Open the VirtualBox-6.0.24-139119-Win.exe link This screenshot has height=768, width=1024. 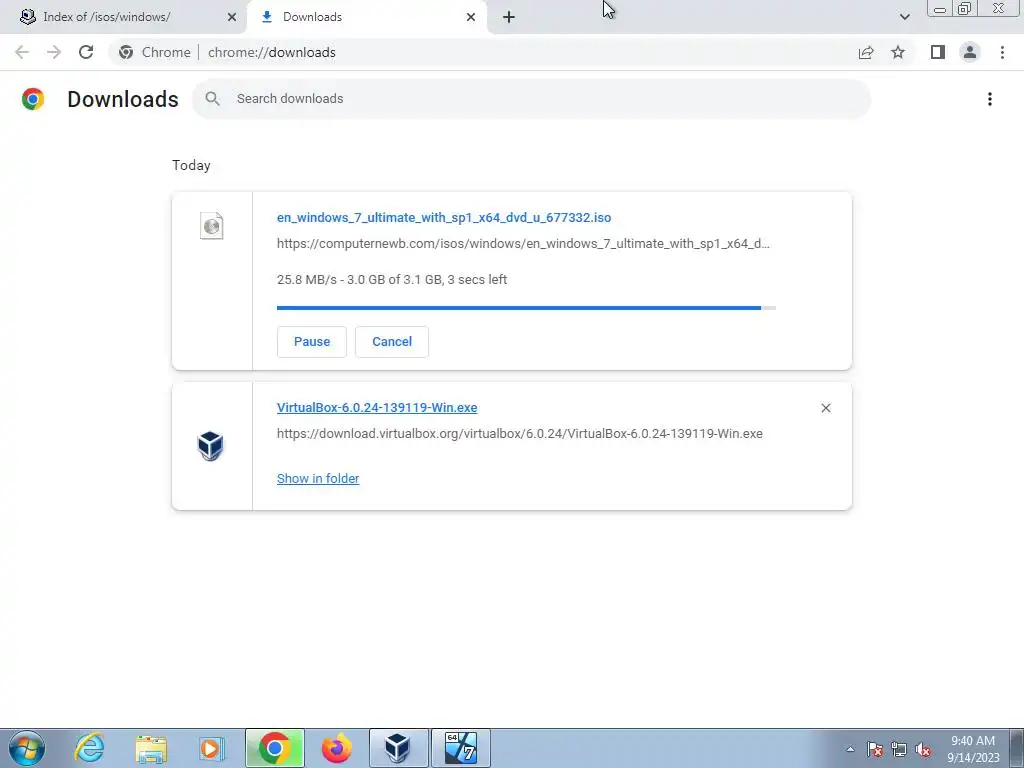377,408
